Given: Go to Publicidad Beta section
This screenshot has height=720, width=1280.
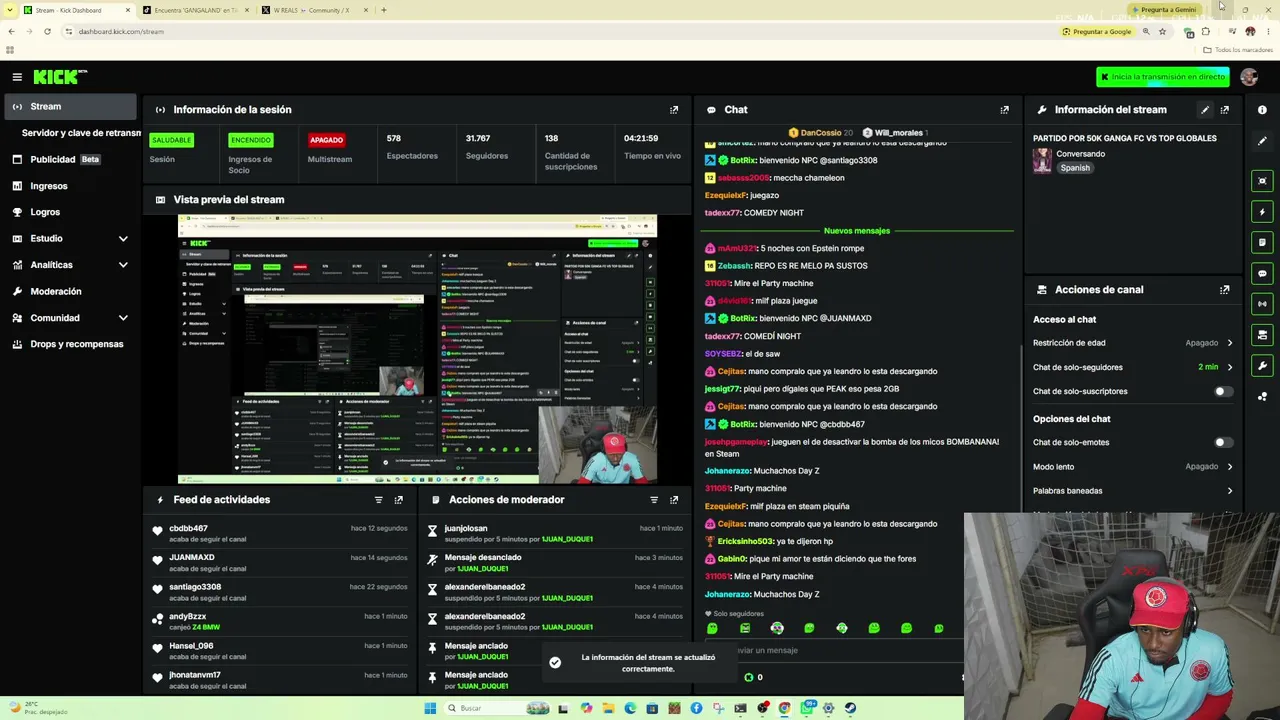Looking at the screenshot, I should 70,159.
